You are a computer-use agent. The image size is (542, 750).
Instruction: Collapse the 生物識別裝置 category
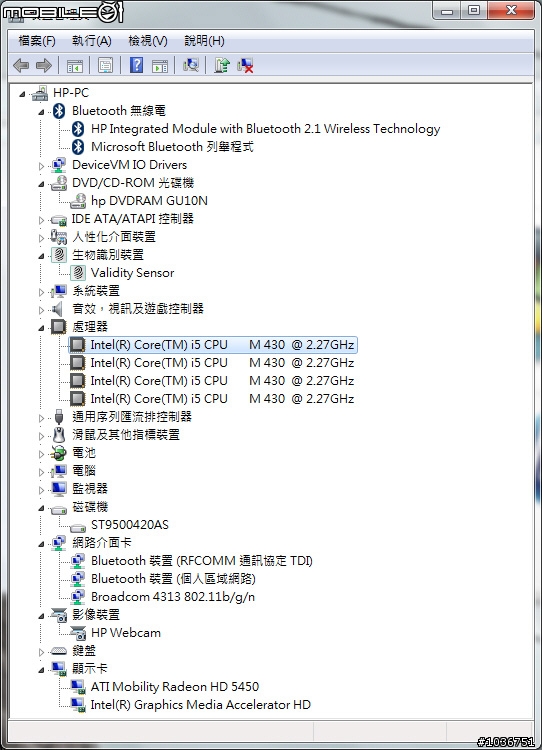41,256
